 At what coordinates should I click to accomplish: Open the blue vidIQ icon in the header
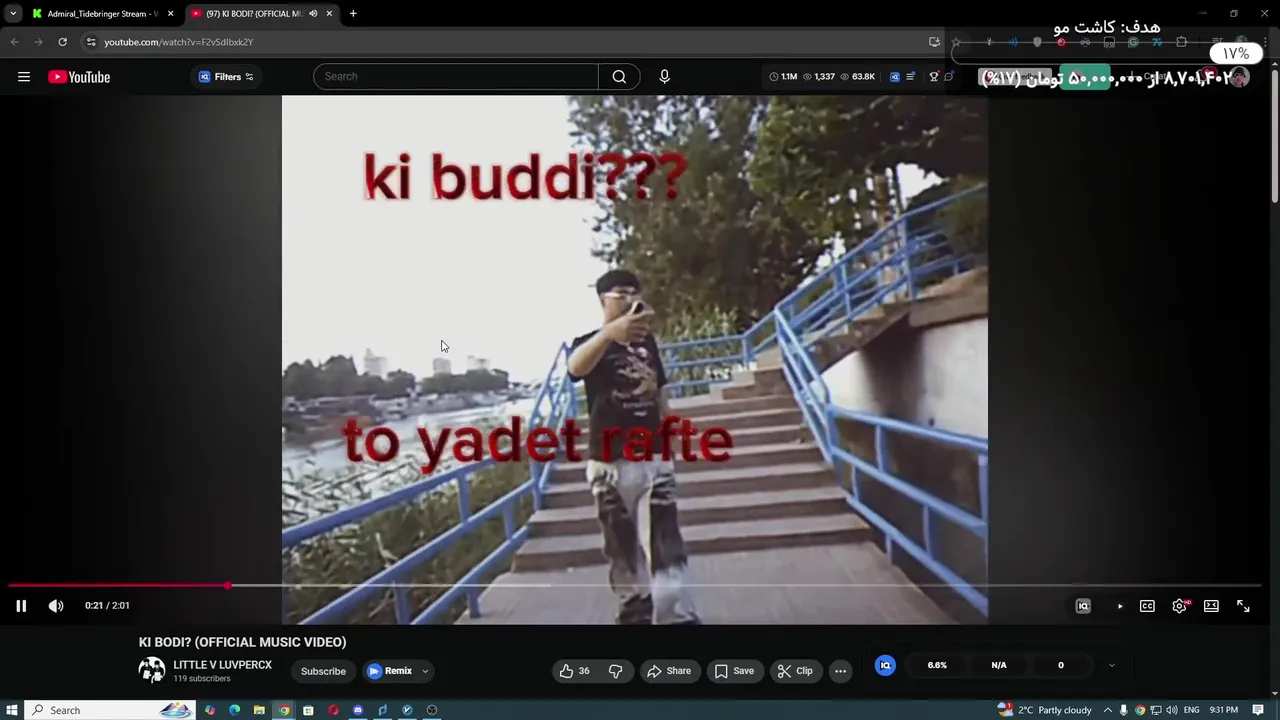click(x=895, y=77)
